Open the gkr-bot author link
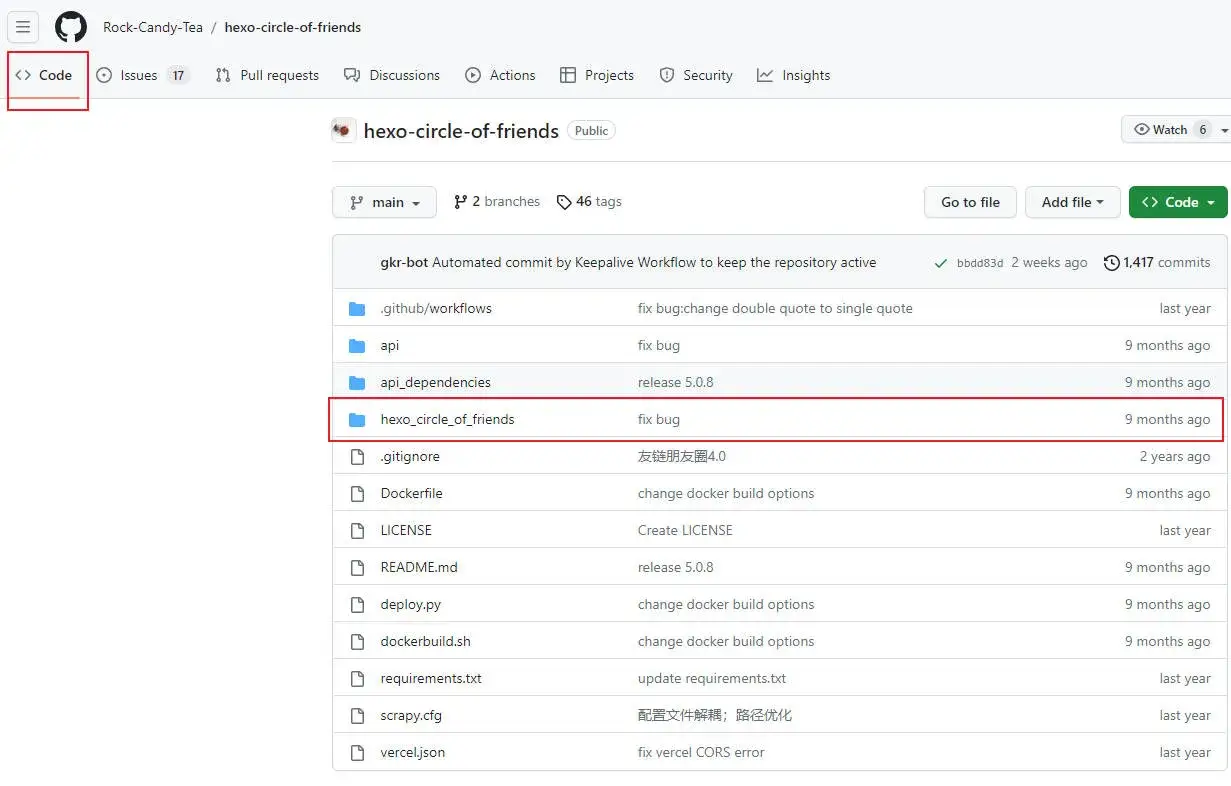 [404, 263]
